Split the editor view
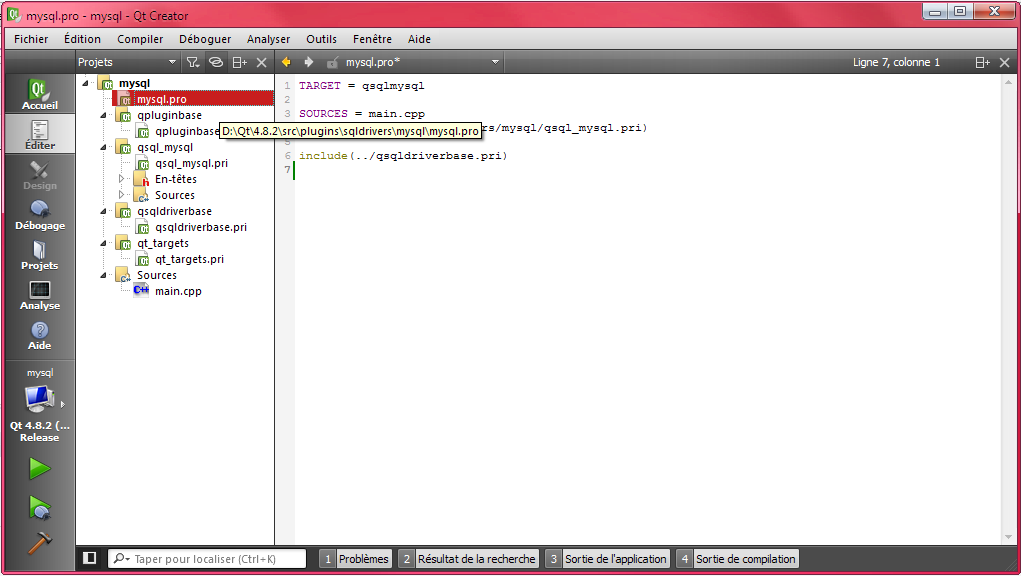The height and width of the screenshot is (576, 1021). coord(982,62)
